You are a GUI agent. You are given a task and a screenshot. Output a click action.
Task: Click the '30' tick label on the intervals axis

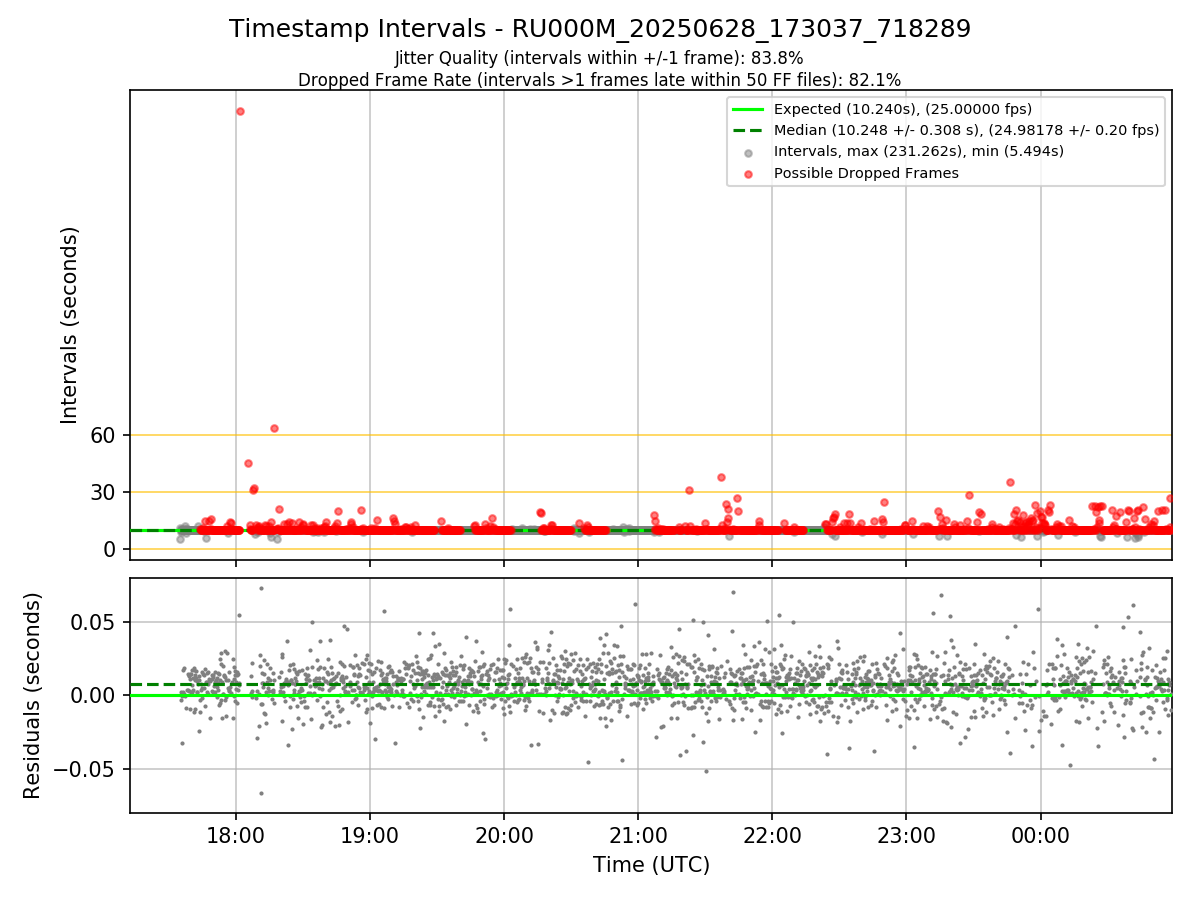click(x=105, y=492)
